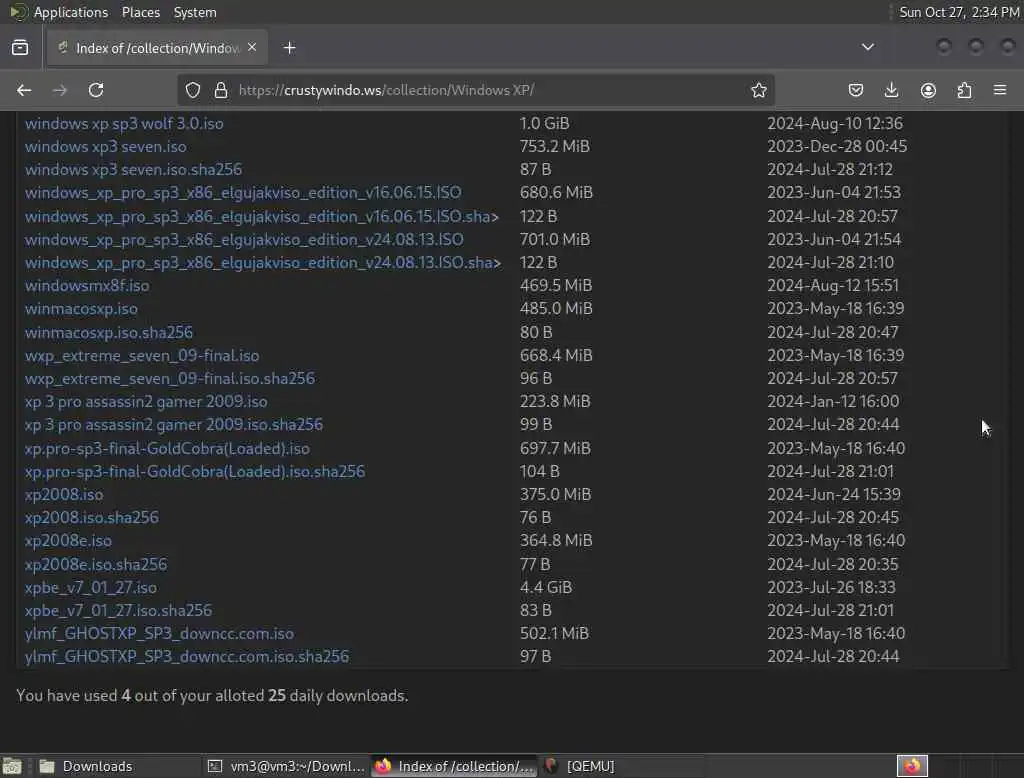
Task: Open winmacosxp.iso.sha256 link
Action: [x=109, y=332]
